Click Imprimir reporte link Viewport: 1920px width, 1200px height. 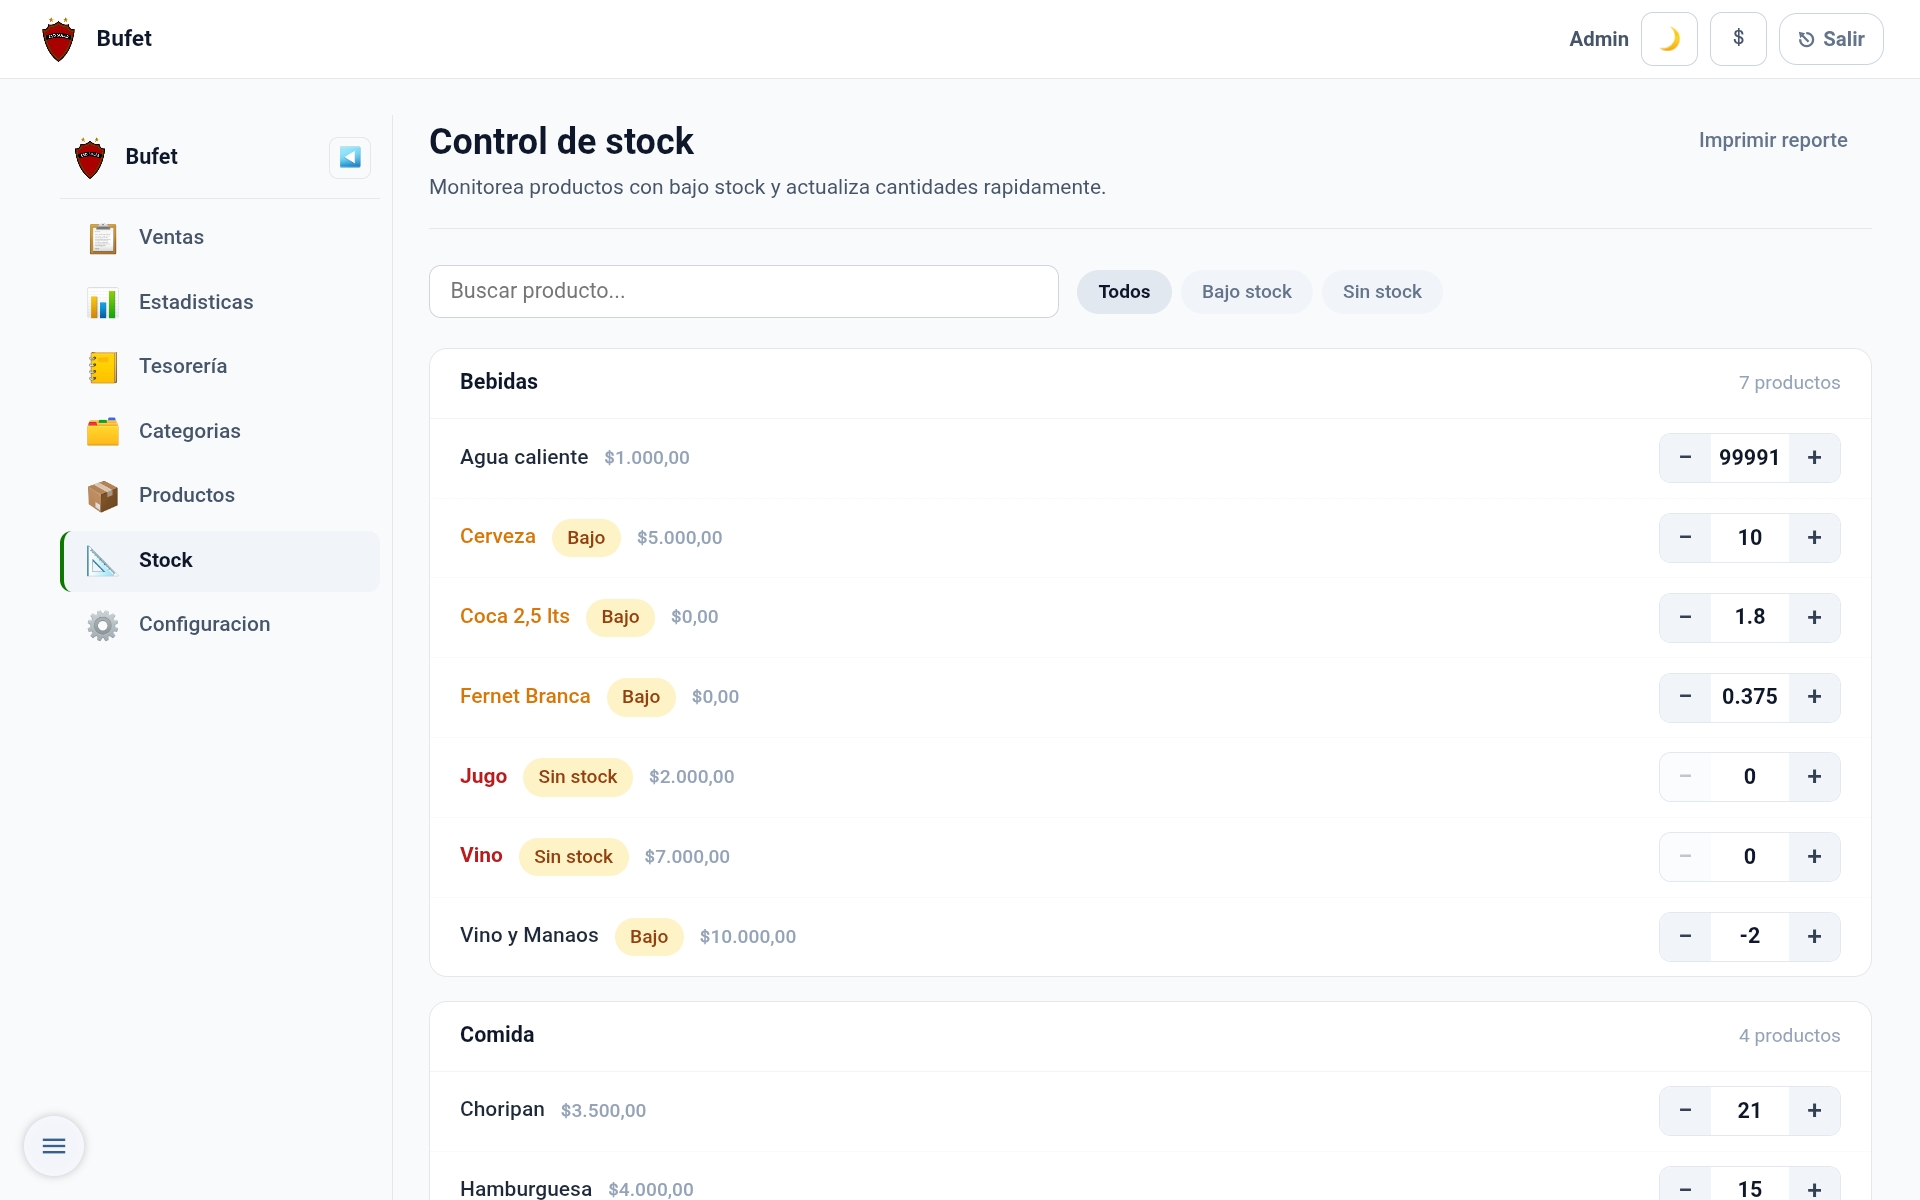pos(1773,140)
